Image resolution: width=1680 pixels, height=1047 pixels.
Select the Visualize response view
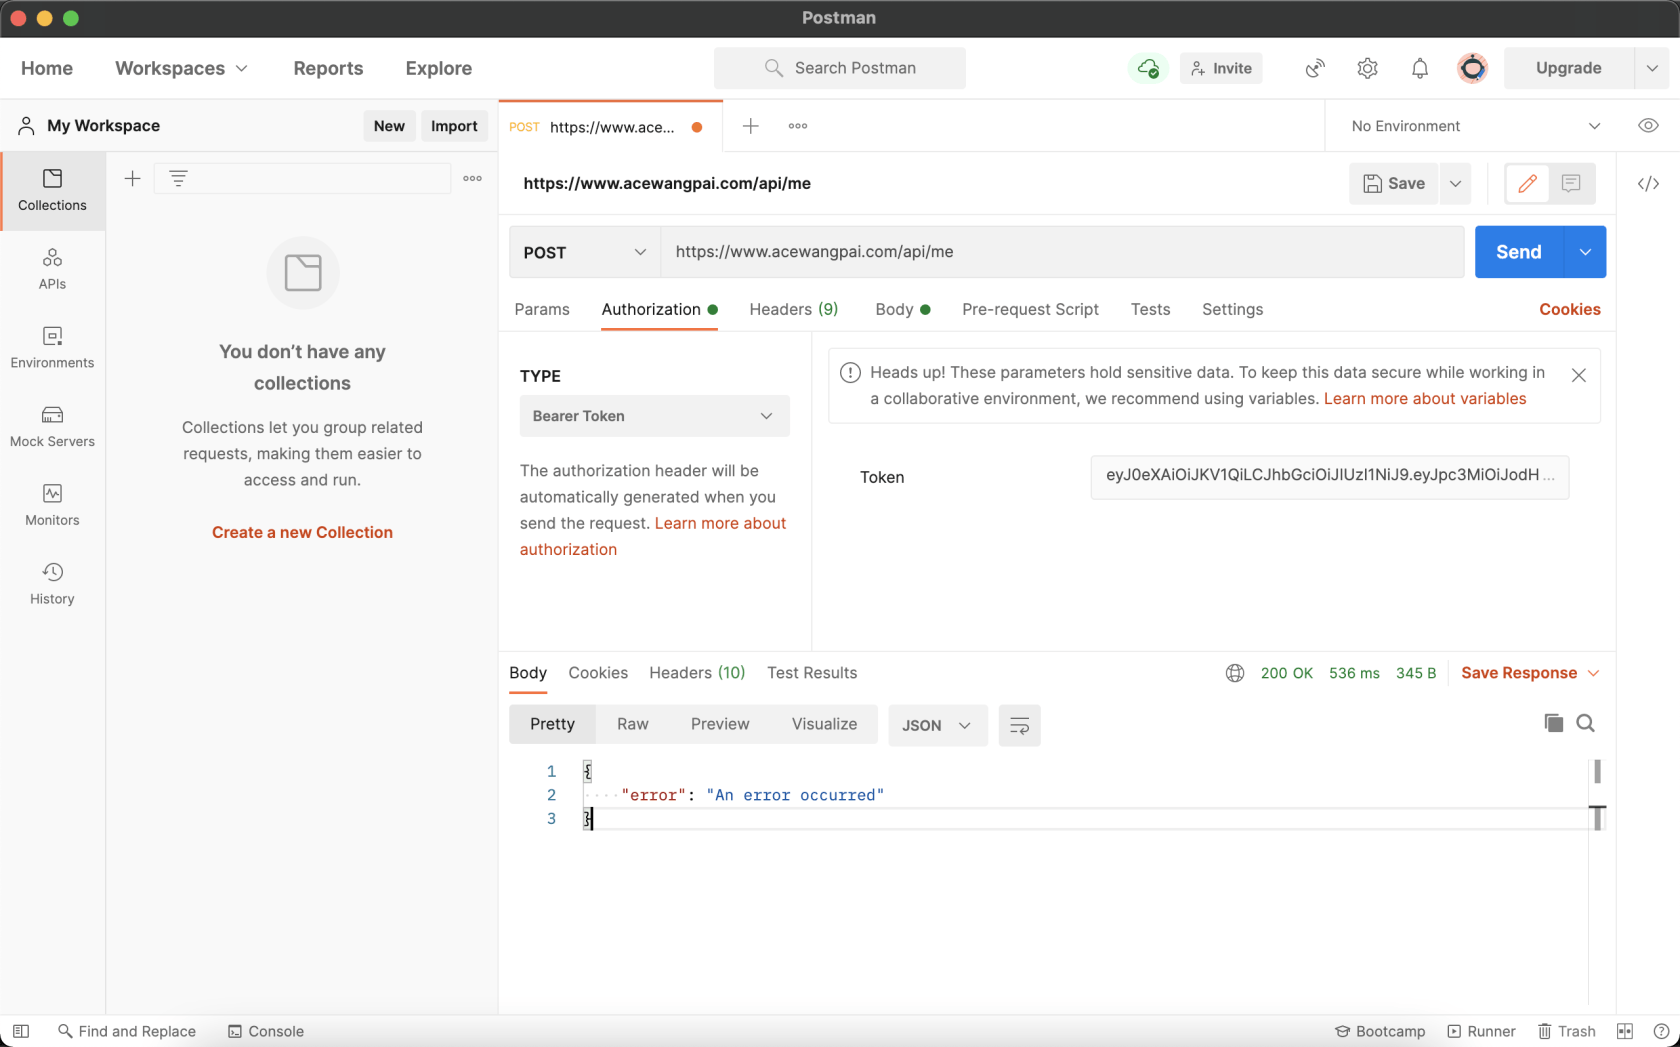tap(824, 725)
